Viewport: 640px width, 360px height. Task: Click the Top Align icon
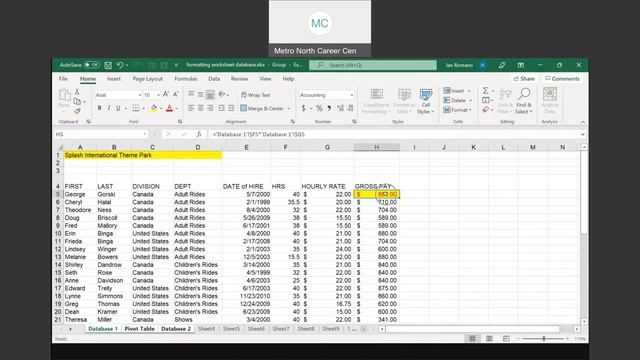[x=191, y=95]
